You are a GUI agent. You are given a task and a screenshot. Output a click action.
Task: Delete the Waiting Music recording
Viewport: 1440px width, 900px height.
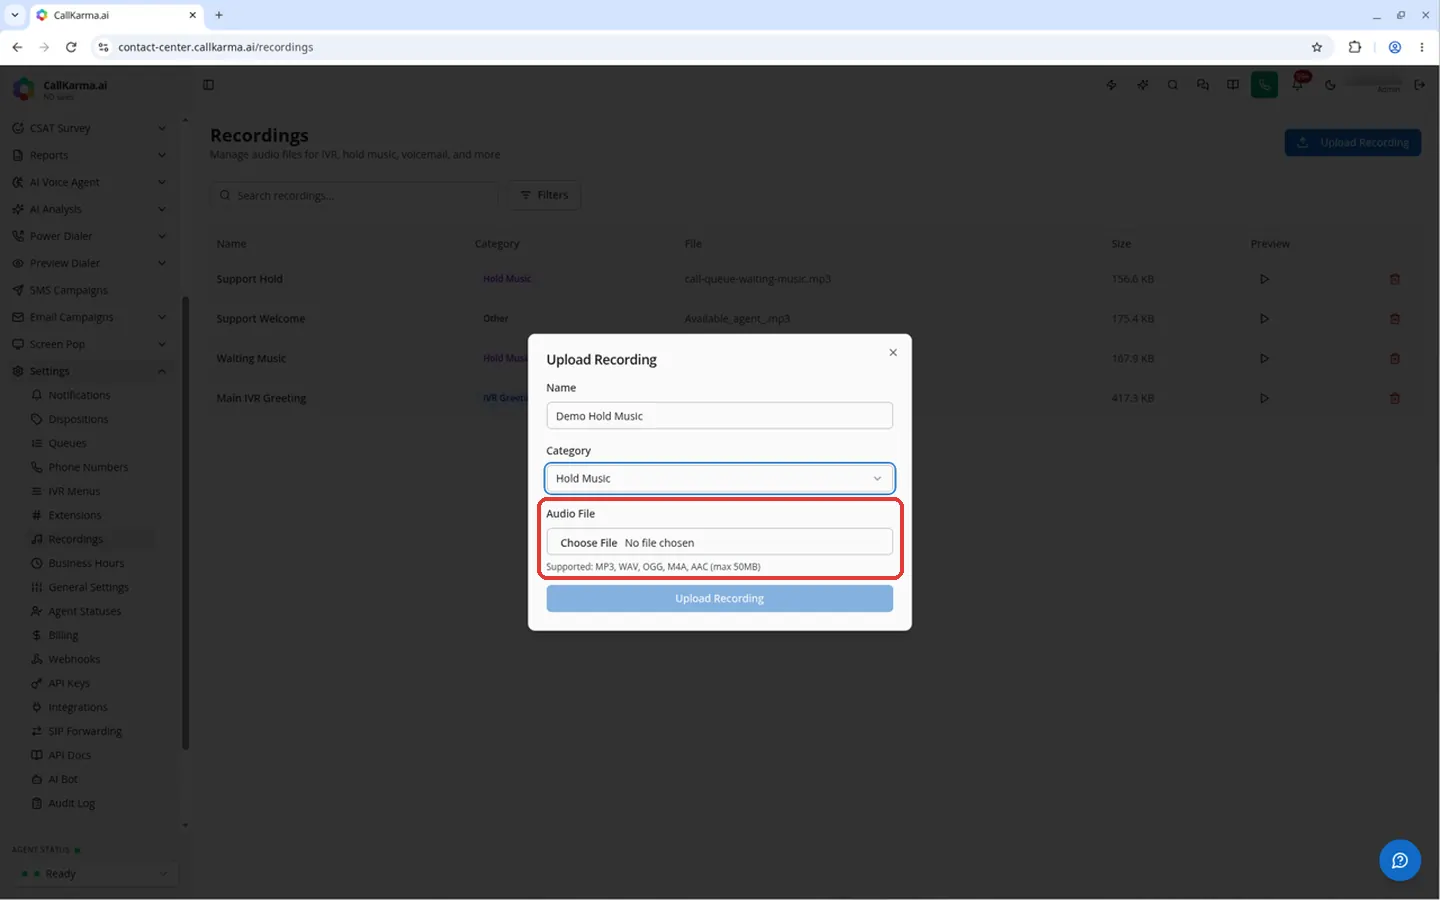tap(1394, 358)
